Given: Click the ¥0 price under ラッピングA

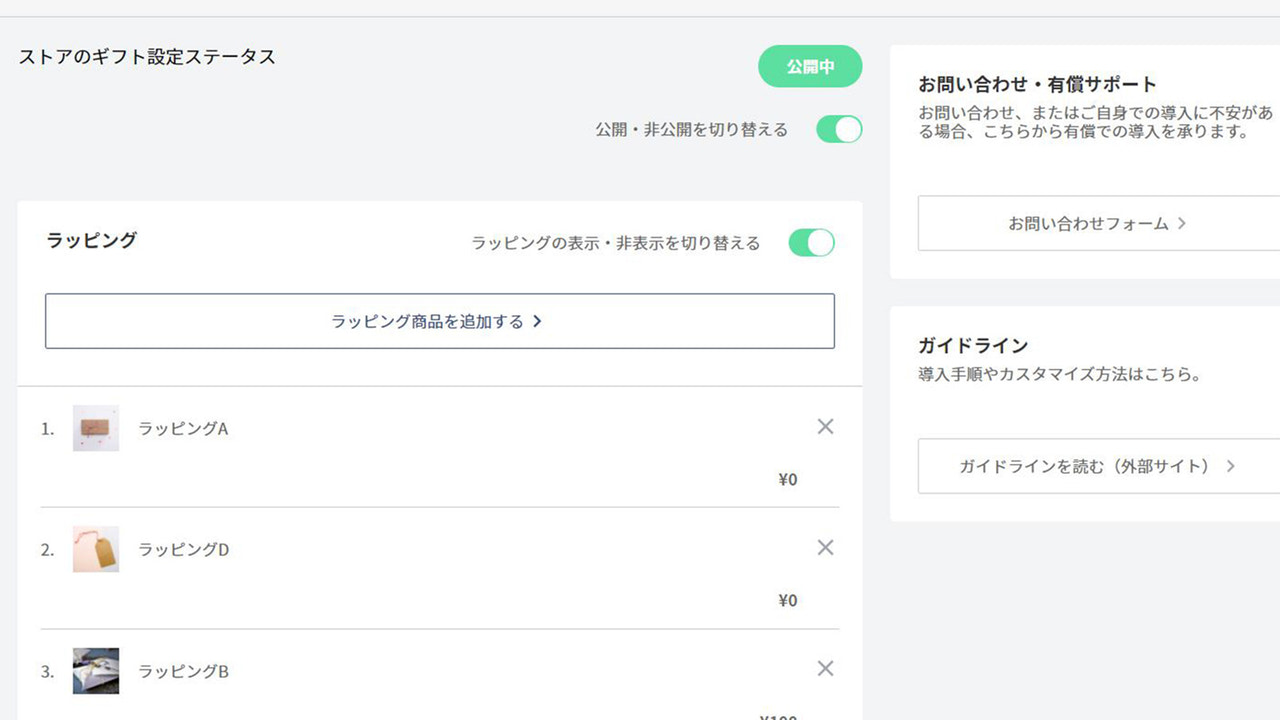Looking at the screenshot, I should 788,479.
